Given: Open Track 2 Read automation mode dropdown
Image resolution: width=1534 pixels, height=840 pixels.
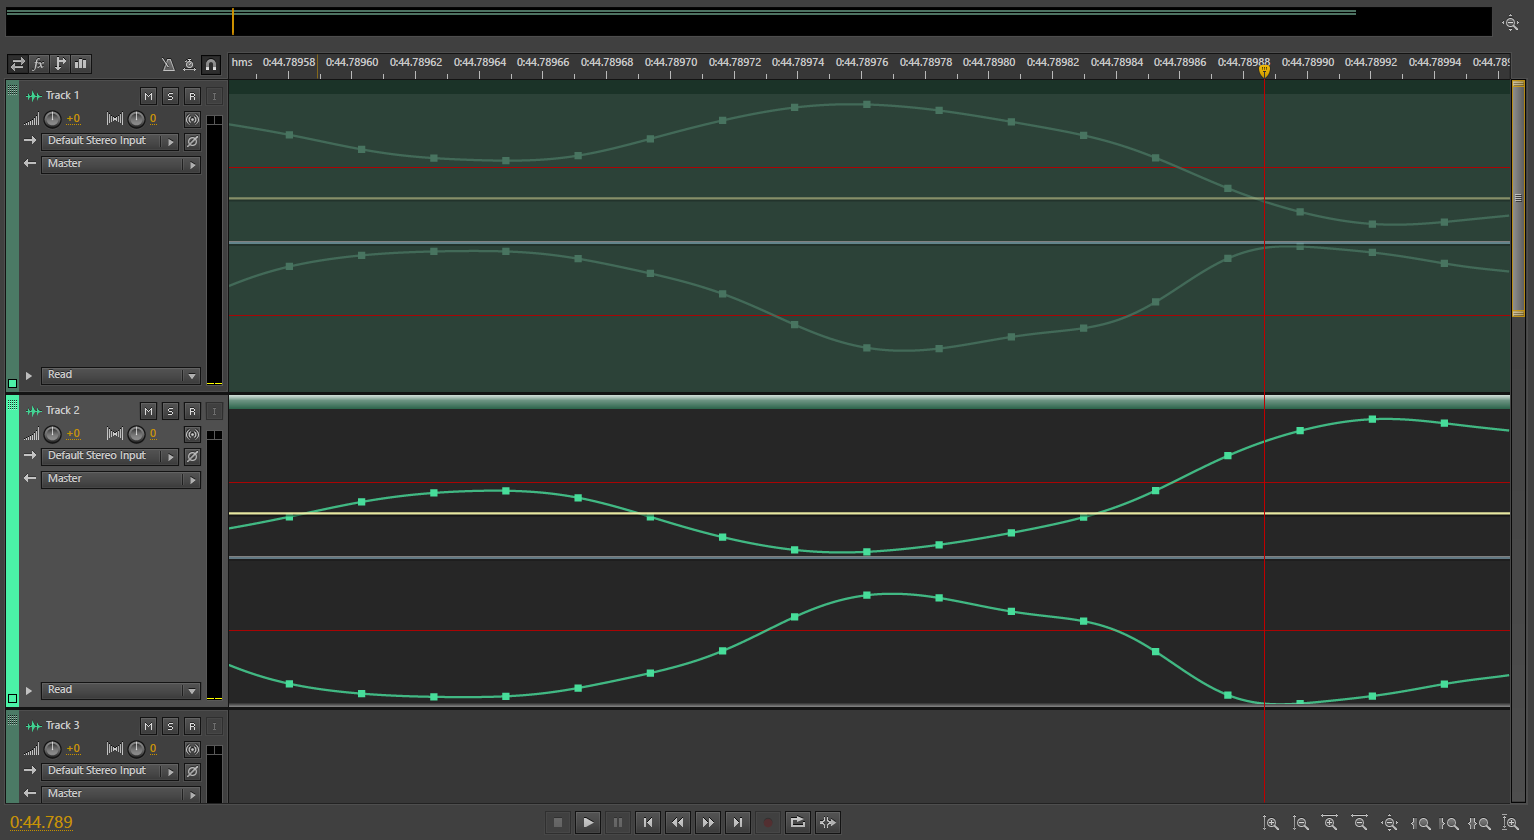Looking at the screenshot, I should pyautogui.click(x=121, y=690).
